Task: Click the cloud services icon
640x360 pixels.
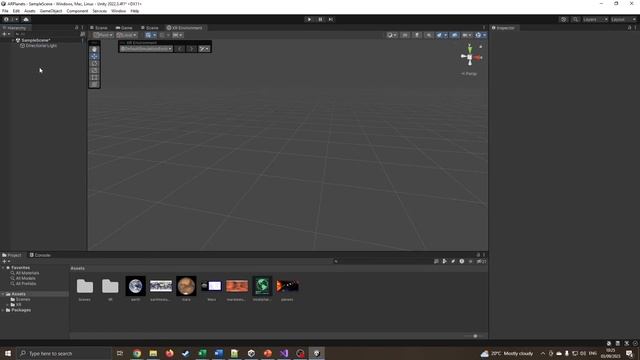Action: click(26, 19)
